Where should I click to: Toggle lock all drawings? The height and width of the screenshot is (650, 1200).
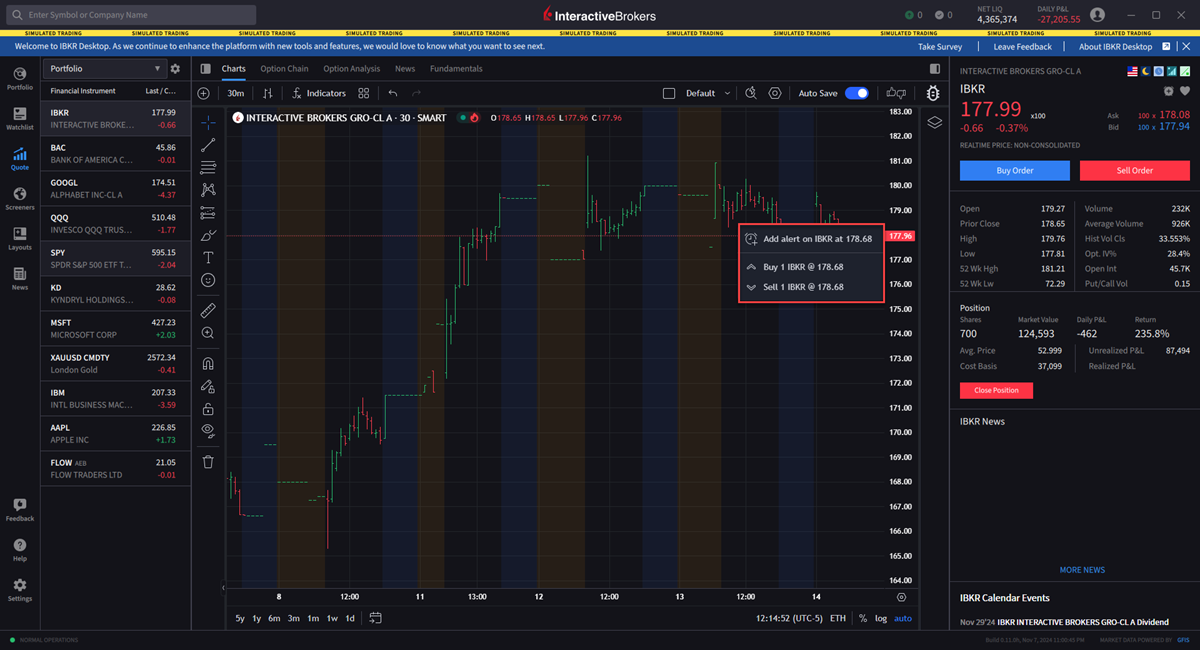pyautogui.click(x=208, y=409)
